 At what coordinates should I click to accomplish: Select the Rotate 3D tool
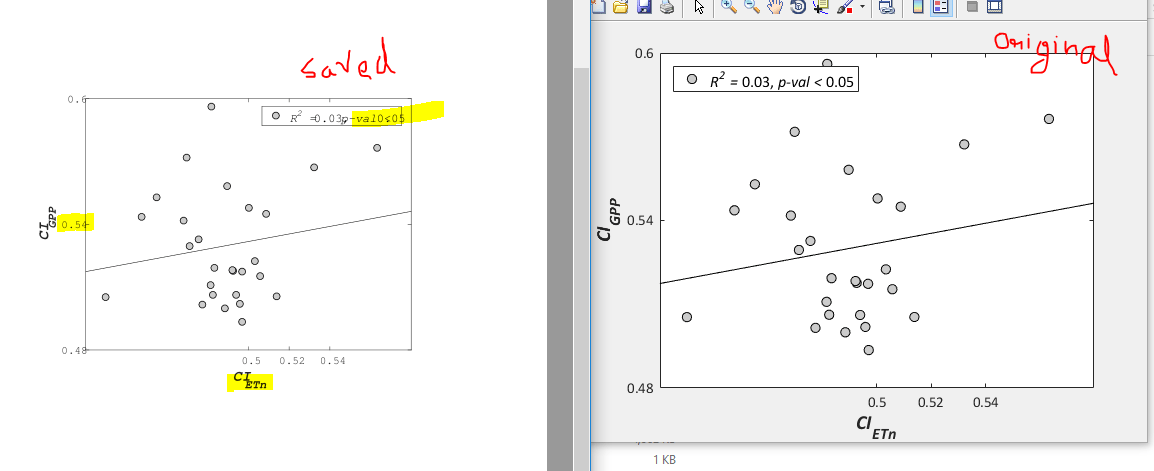point(798,7)
